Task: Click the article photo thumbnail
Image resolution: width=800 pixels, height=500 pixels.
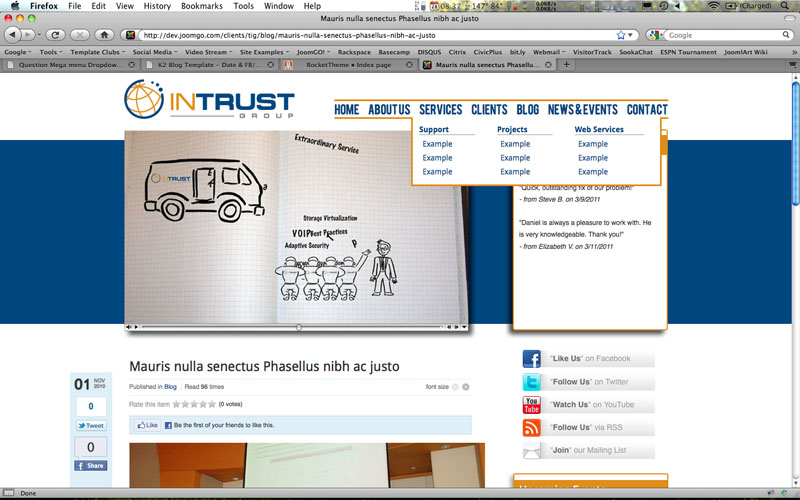Action: tap(307, 465)
